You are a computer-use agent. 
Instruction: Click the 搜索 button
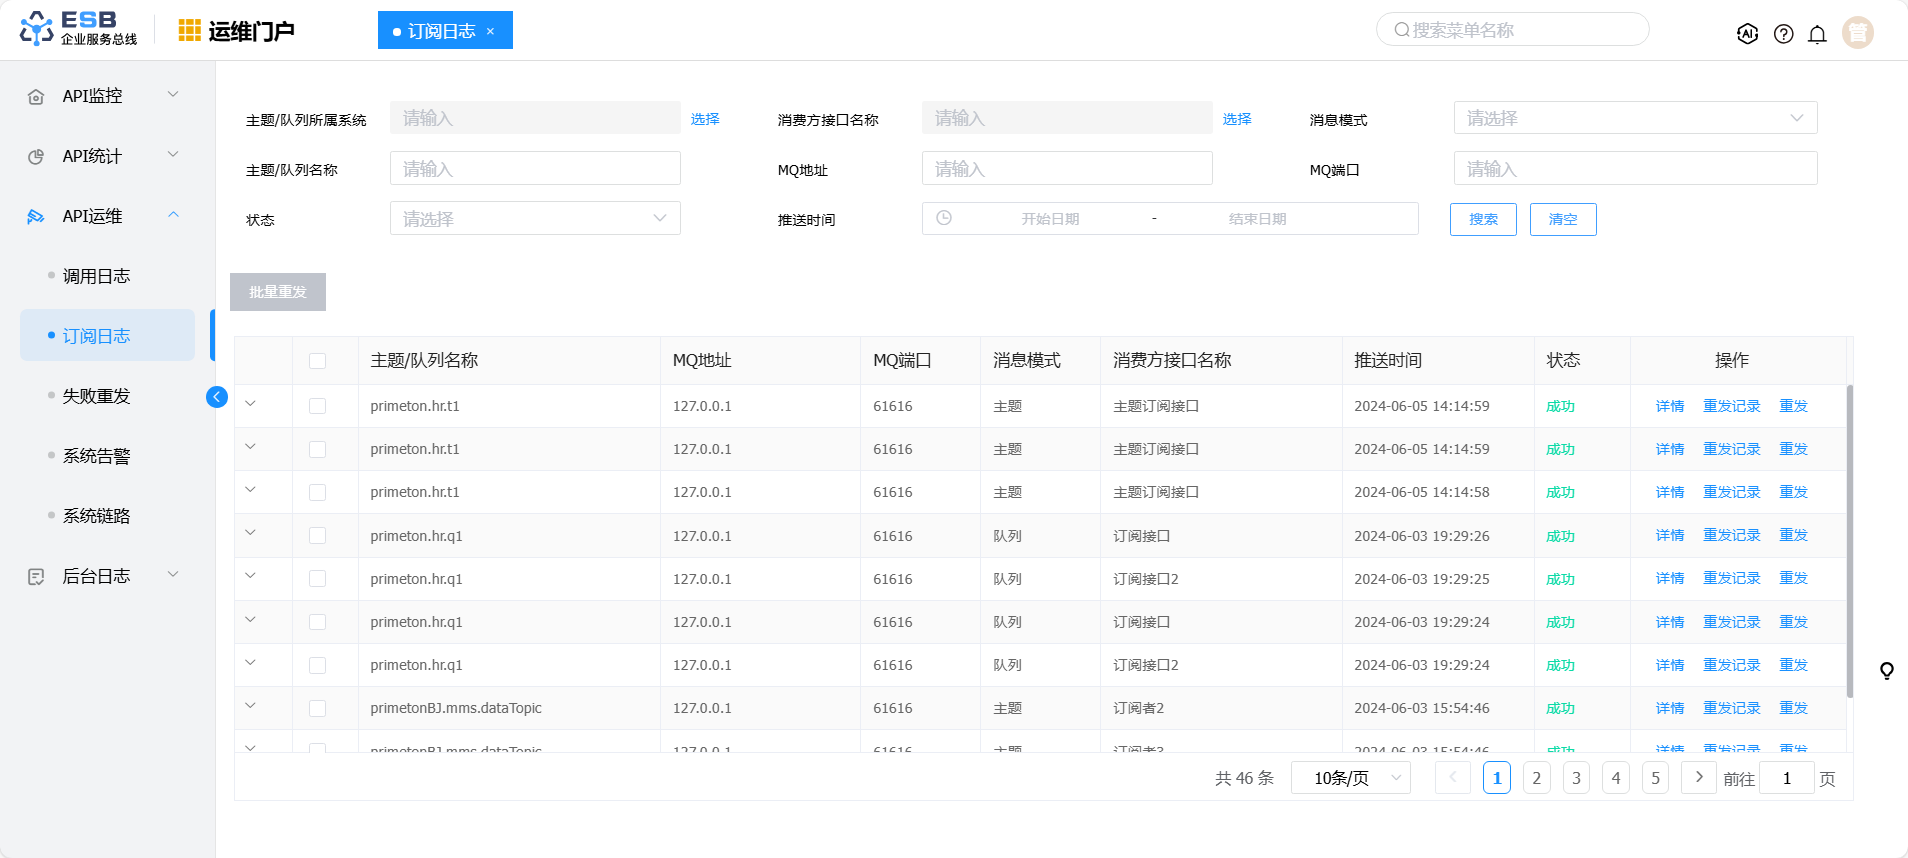(1482, 219)
